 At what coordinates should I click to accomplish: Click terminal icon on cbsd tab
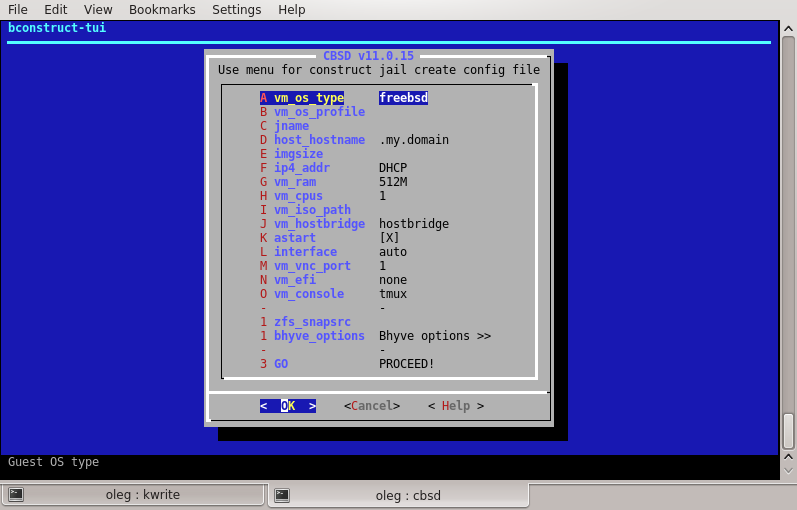282,495
